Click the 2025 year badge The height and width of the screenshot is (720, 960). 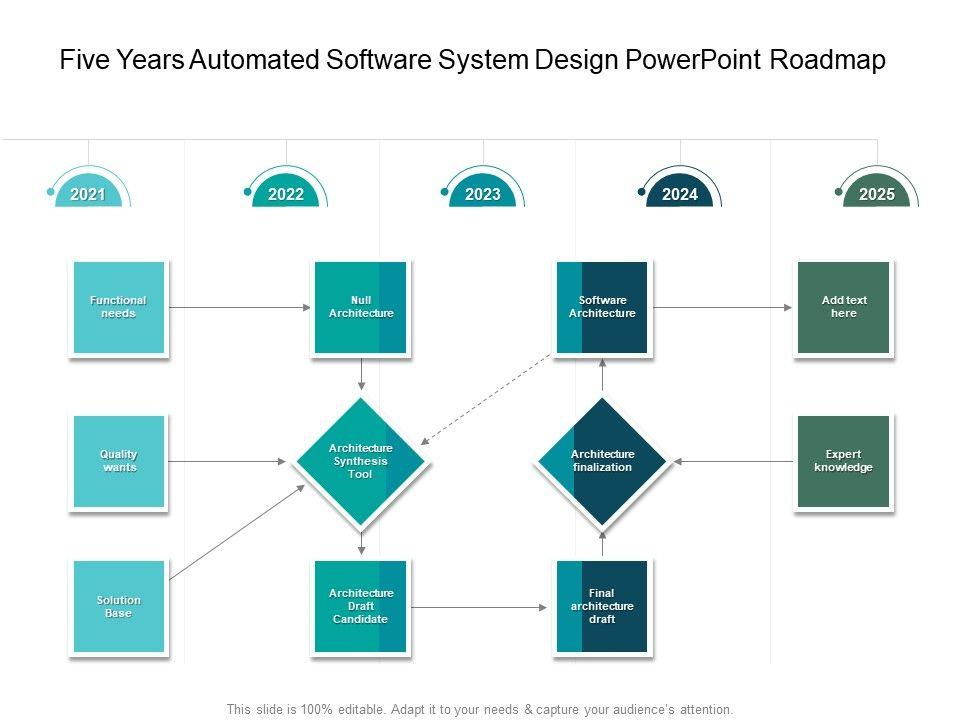pyautogui.click(x=876, y=194)
